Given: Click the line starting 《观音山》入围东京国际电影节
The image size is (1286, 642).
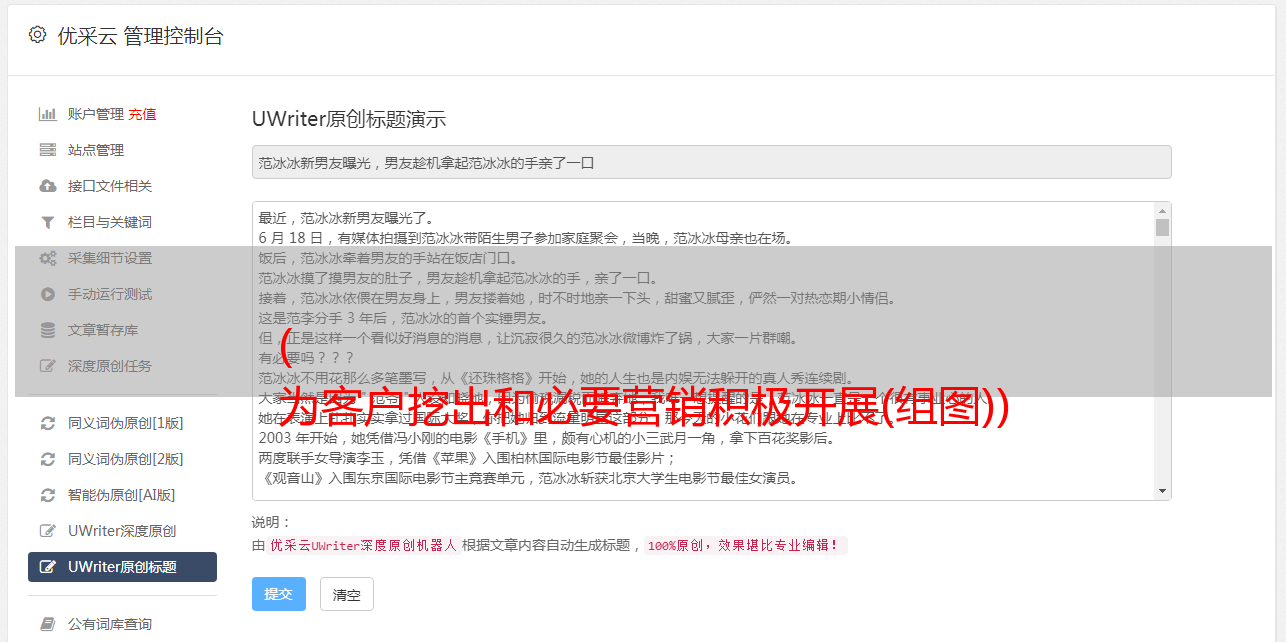Looking at the screenshot, I should pos(528,478).
